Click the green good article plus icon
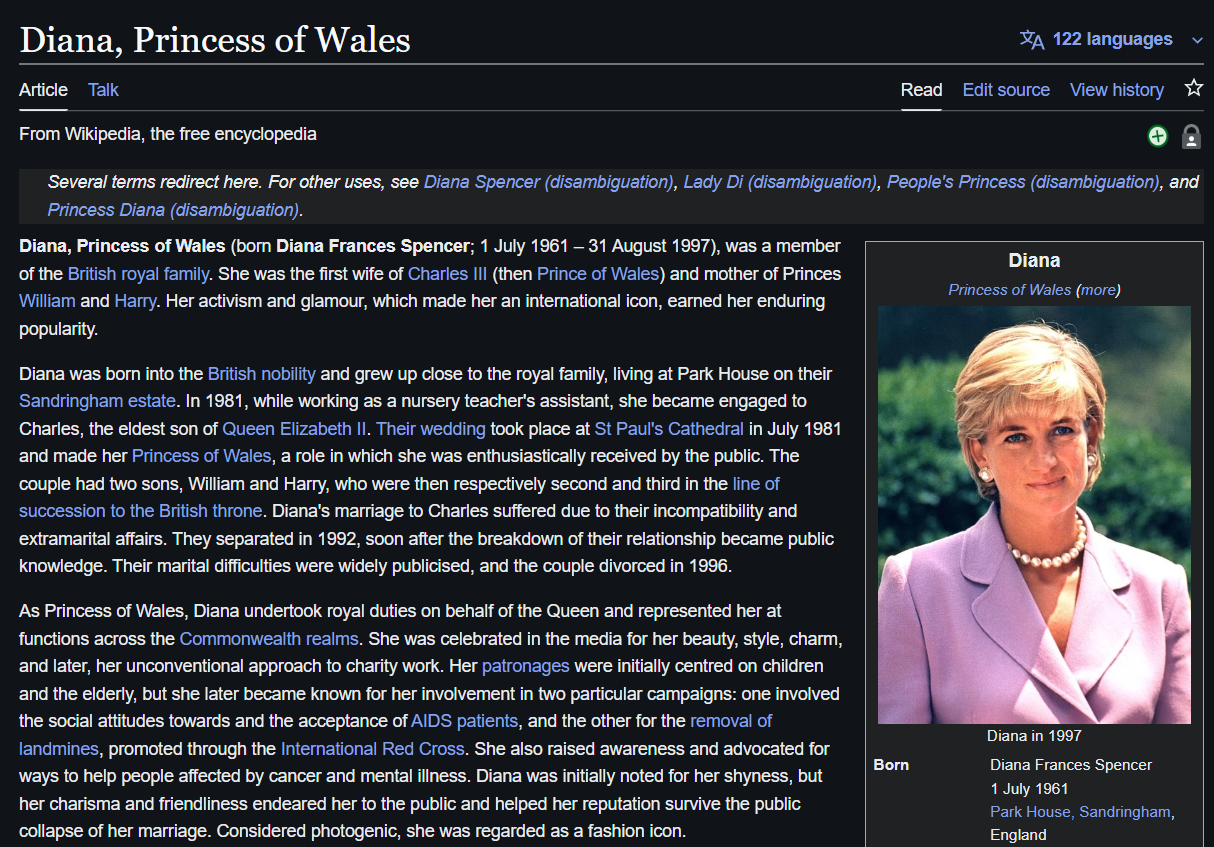Screen dimensions: 1214x847 [x=1157, y=136]
